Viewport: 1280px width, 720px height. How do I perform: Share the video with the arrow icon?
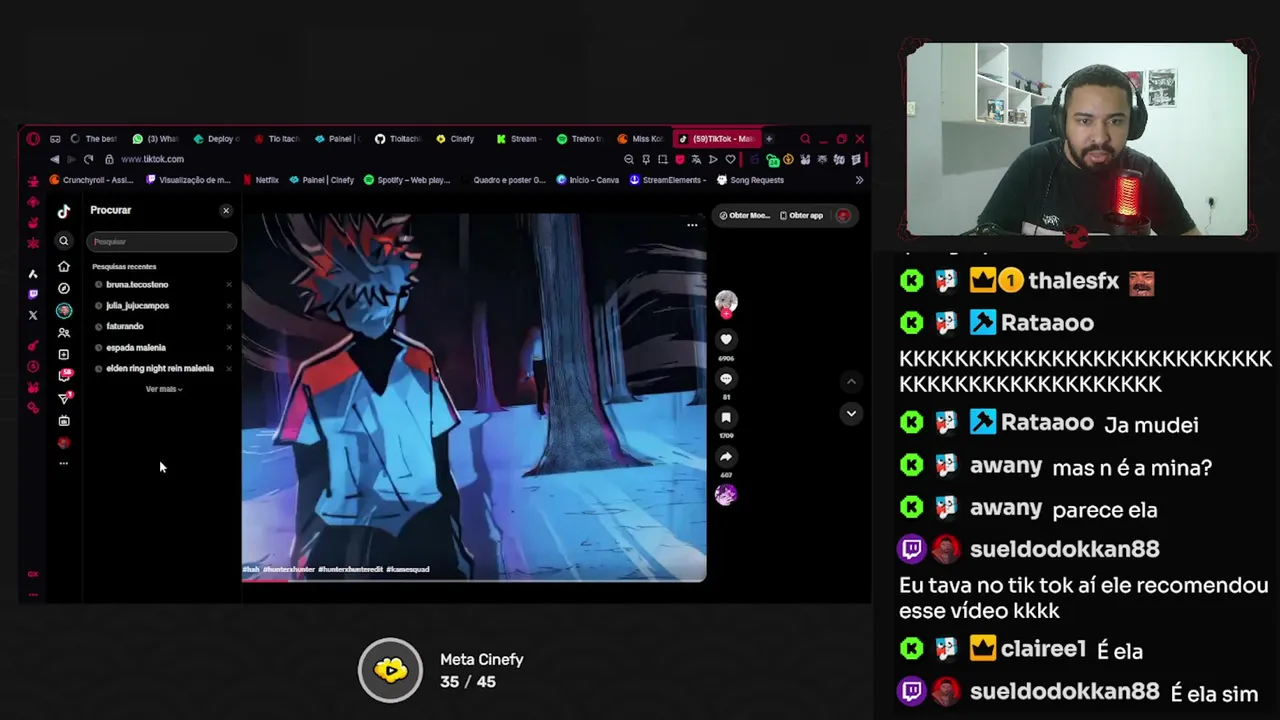coord(726,457)
